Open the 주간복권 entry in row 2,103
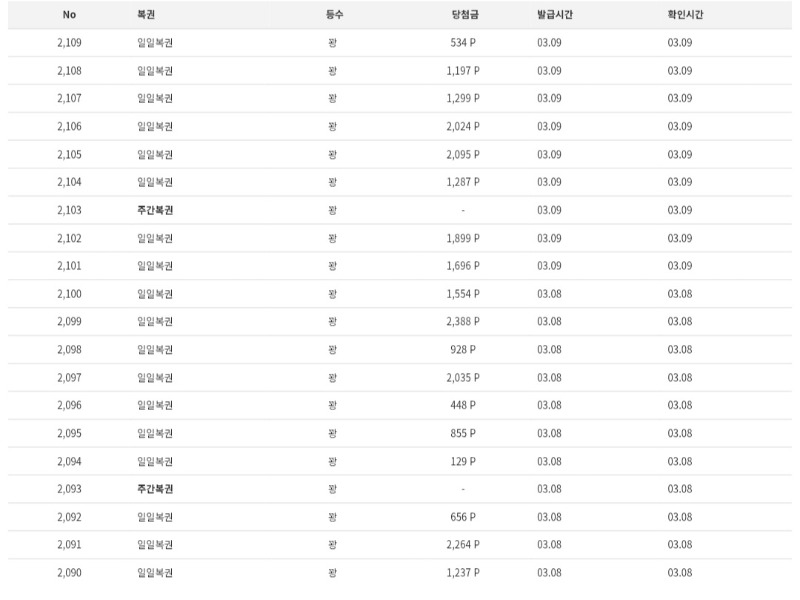The height and width of the screenshot is (600, 800). [155, 210]
